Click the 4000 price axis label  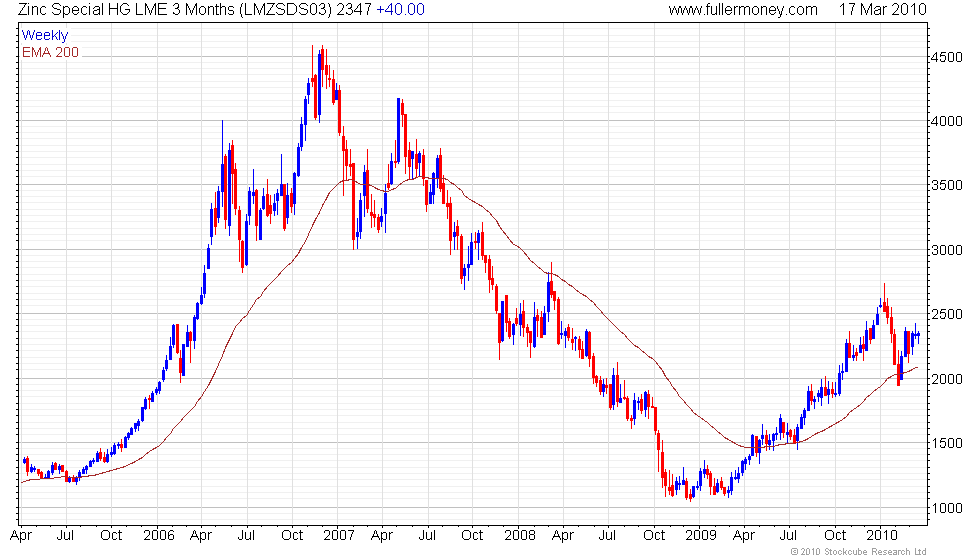[946, 121]
